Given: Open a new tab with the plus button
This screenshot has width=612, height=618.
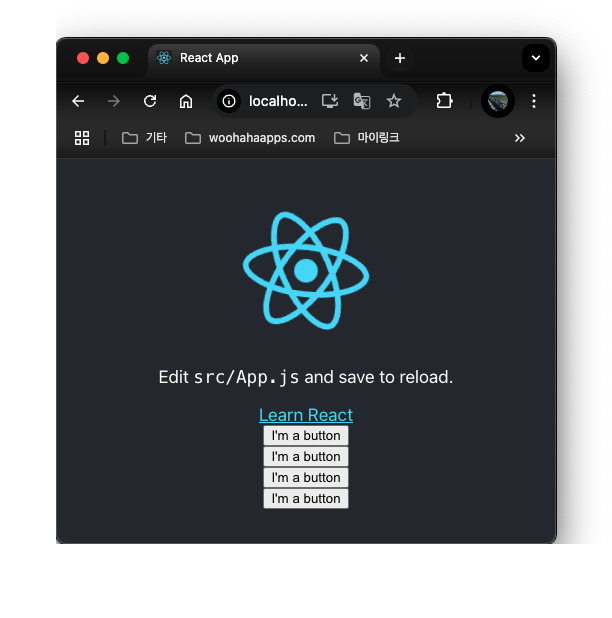Looking at the screenshot, I should click(x=400, y=58).
